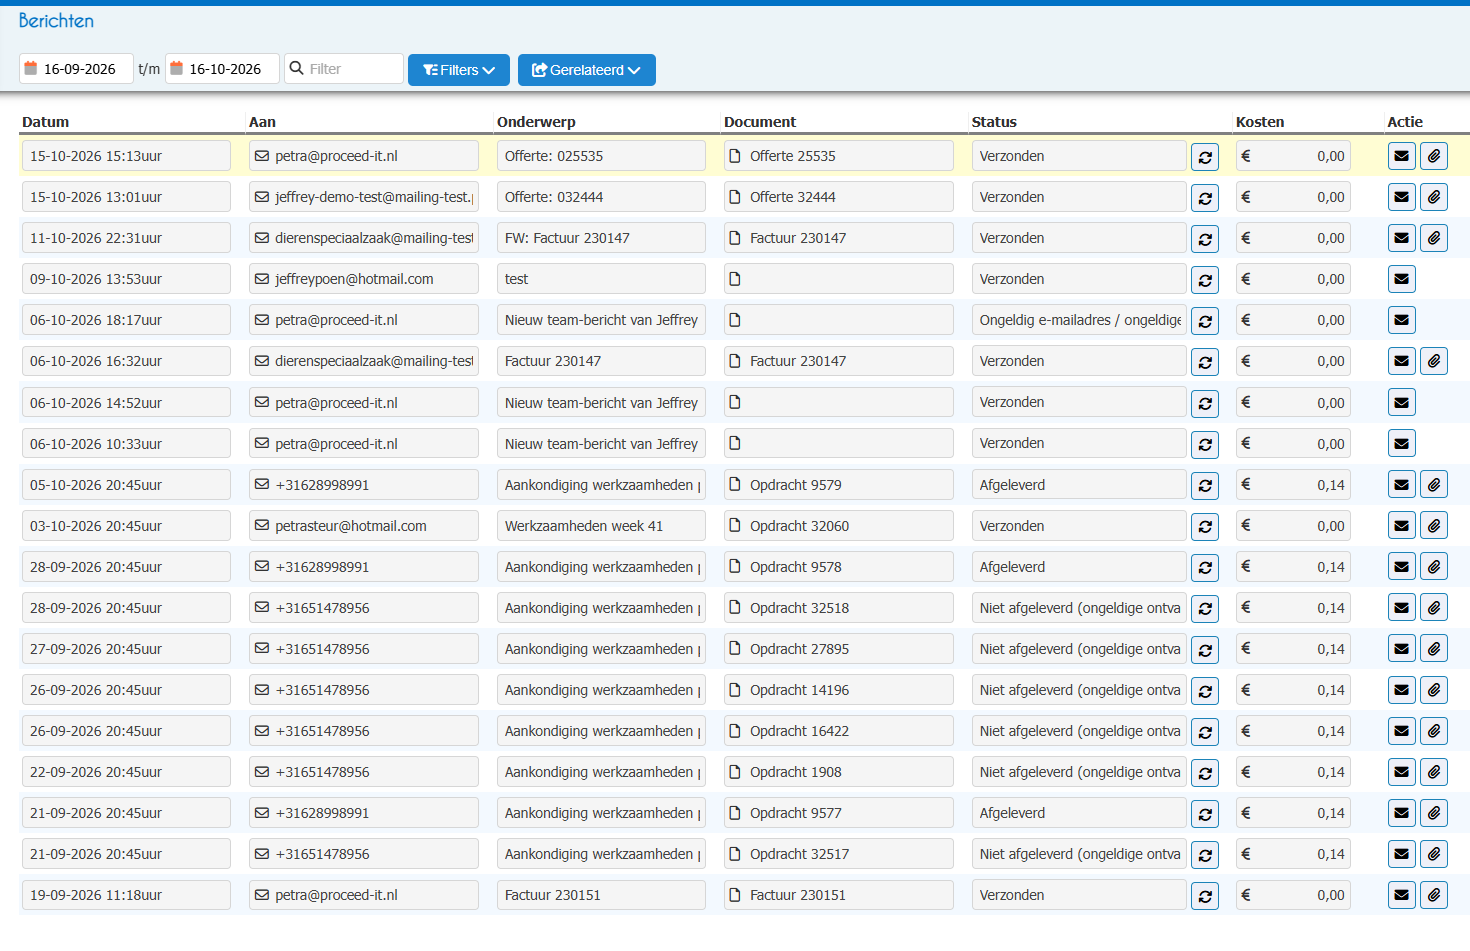The image size is (1470, 951).
Task: Sort by the Status column header
Action: [x=994, y=122]
